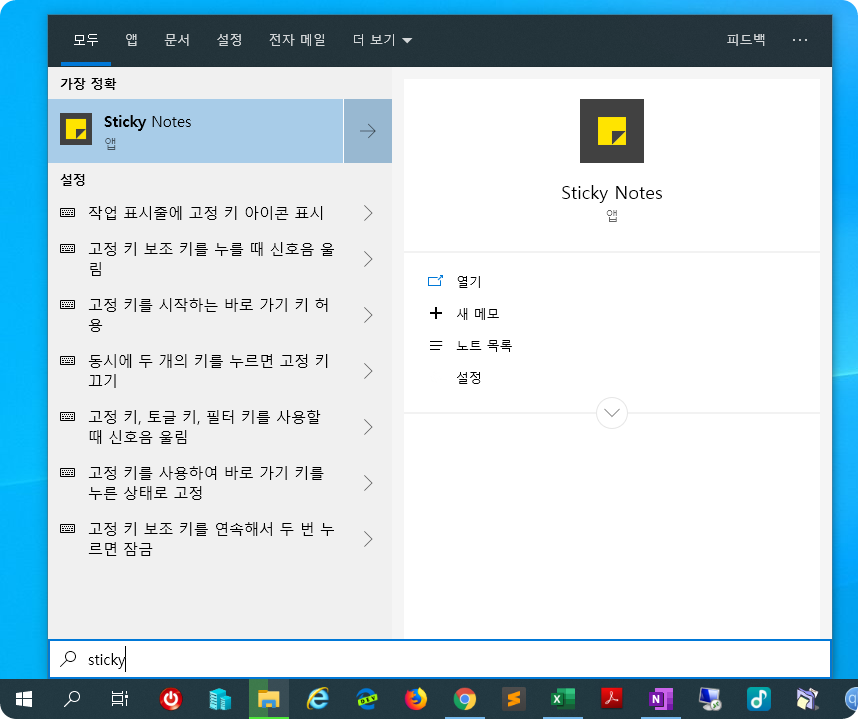Expand Sticky Notes result arrow

click(368, 131)
